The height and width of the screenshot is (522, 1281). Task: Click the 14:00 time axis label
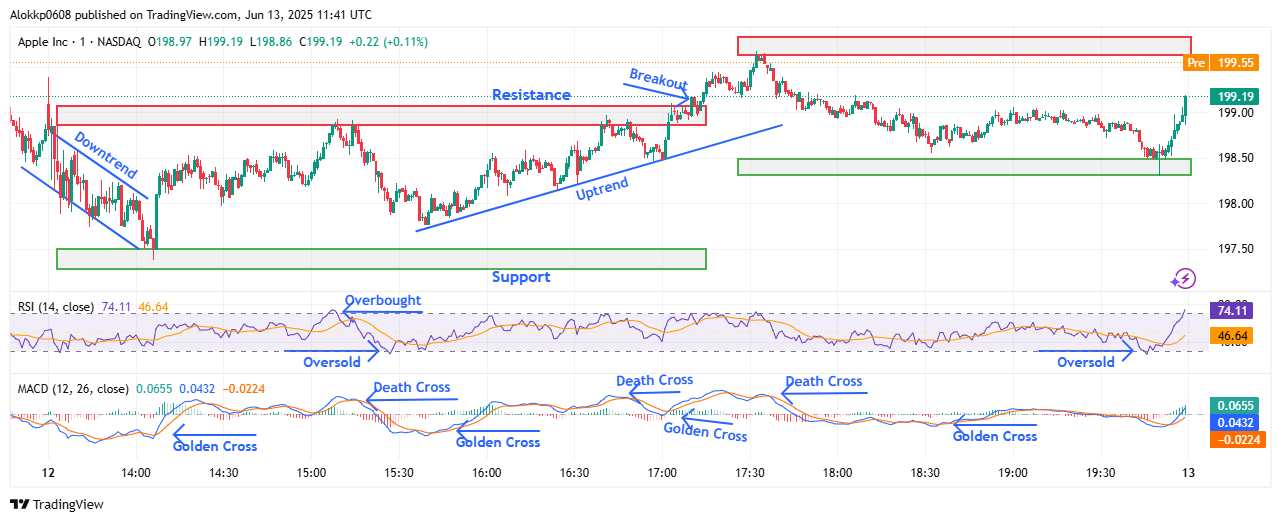click(x=136, y=472)
